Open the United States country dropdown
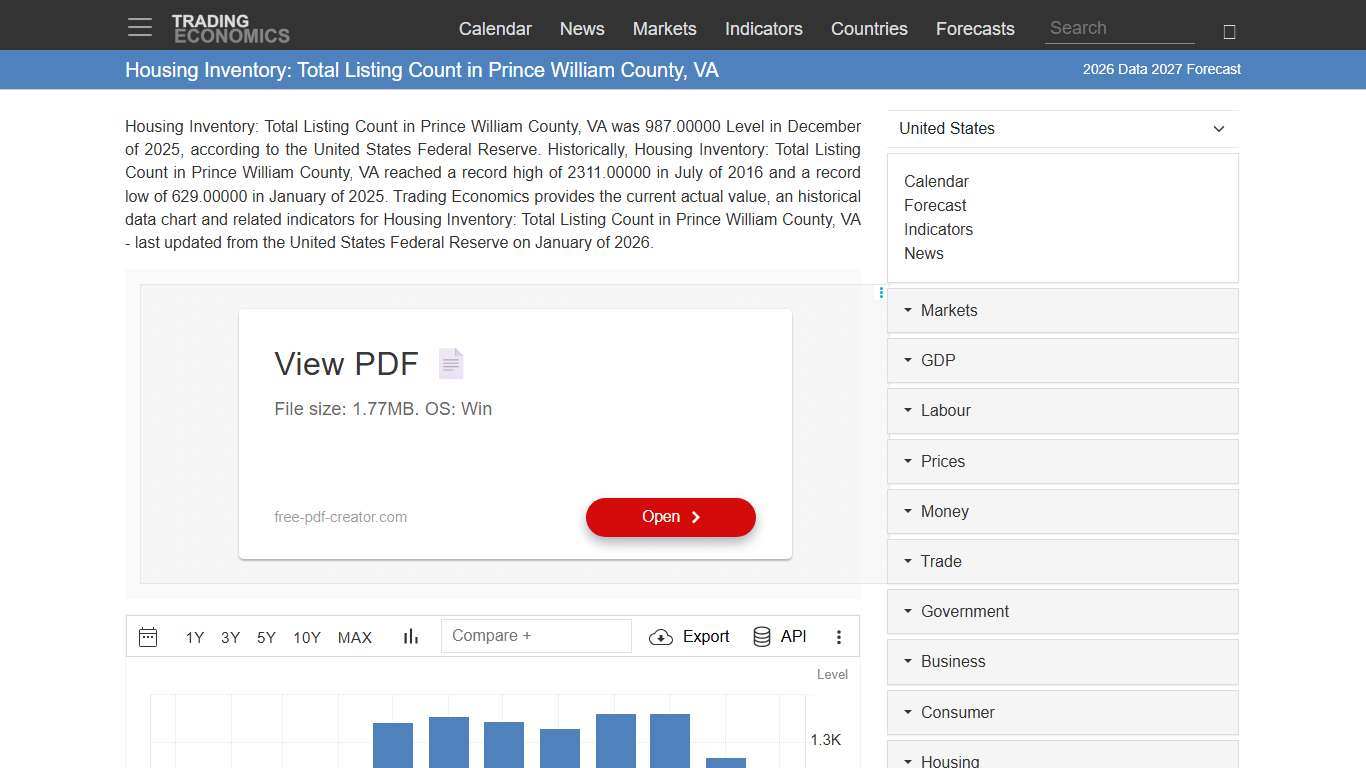Screen dimensions: 1366x768 point(1062,128)
